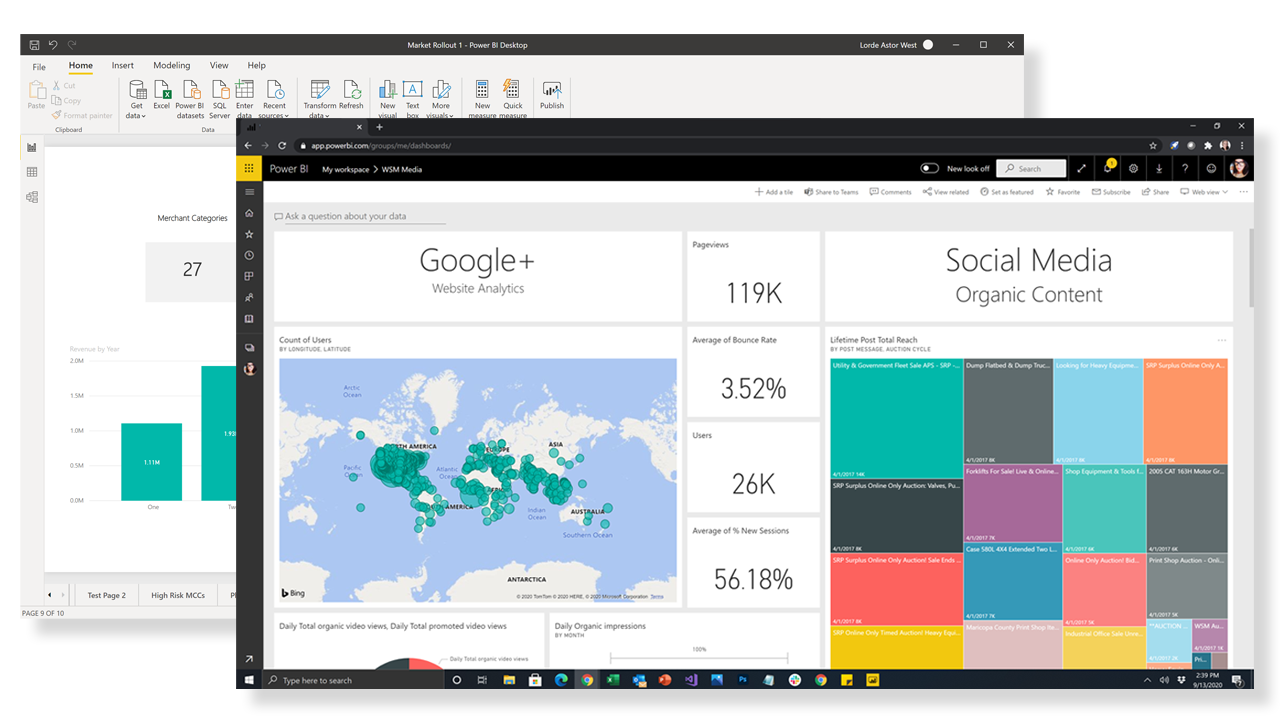1280x720 pixels.
Task: Expand navigation pane arrow at sidebar bottom
Action: tap(249, 659)
